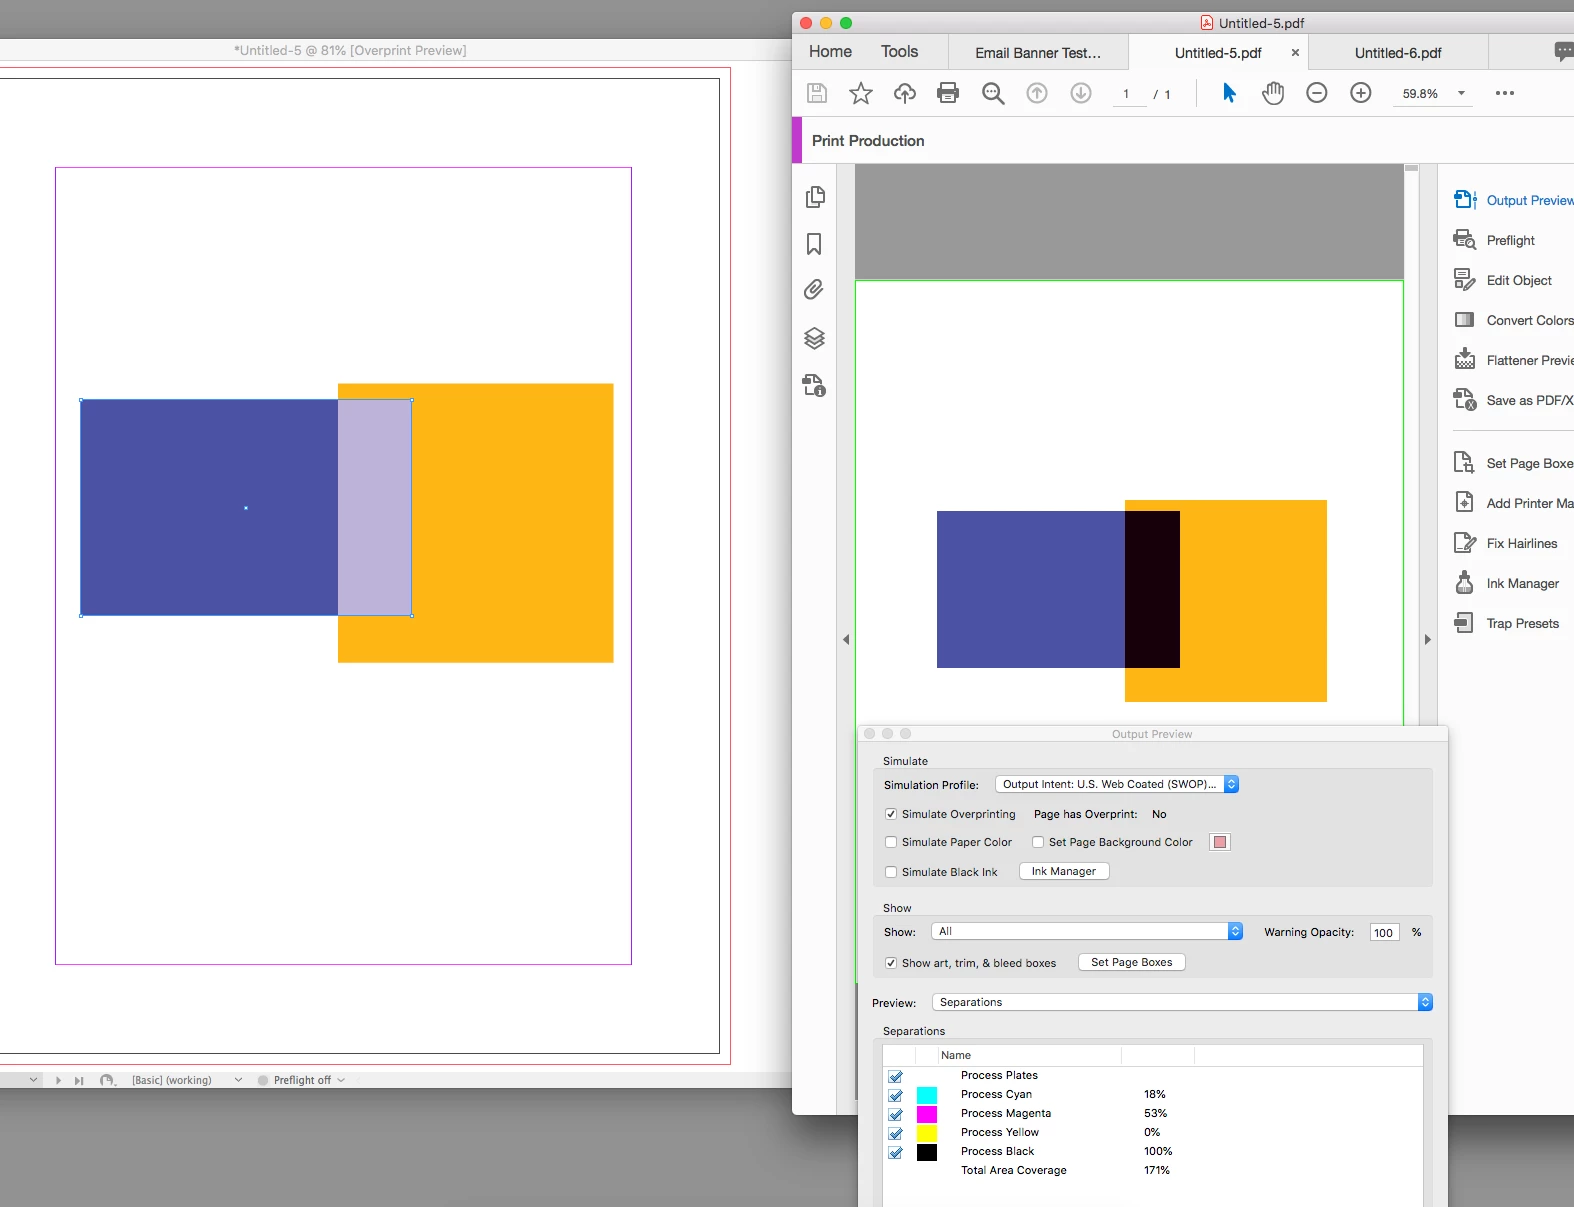Open Fix Hairlines tool

pyautogui.click(x=1505, y=543)
